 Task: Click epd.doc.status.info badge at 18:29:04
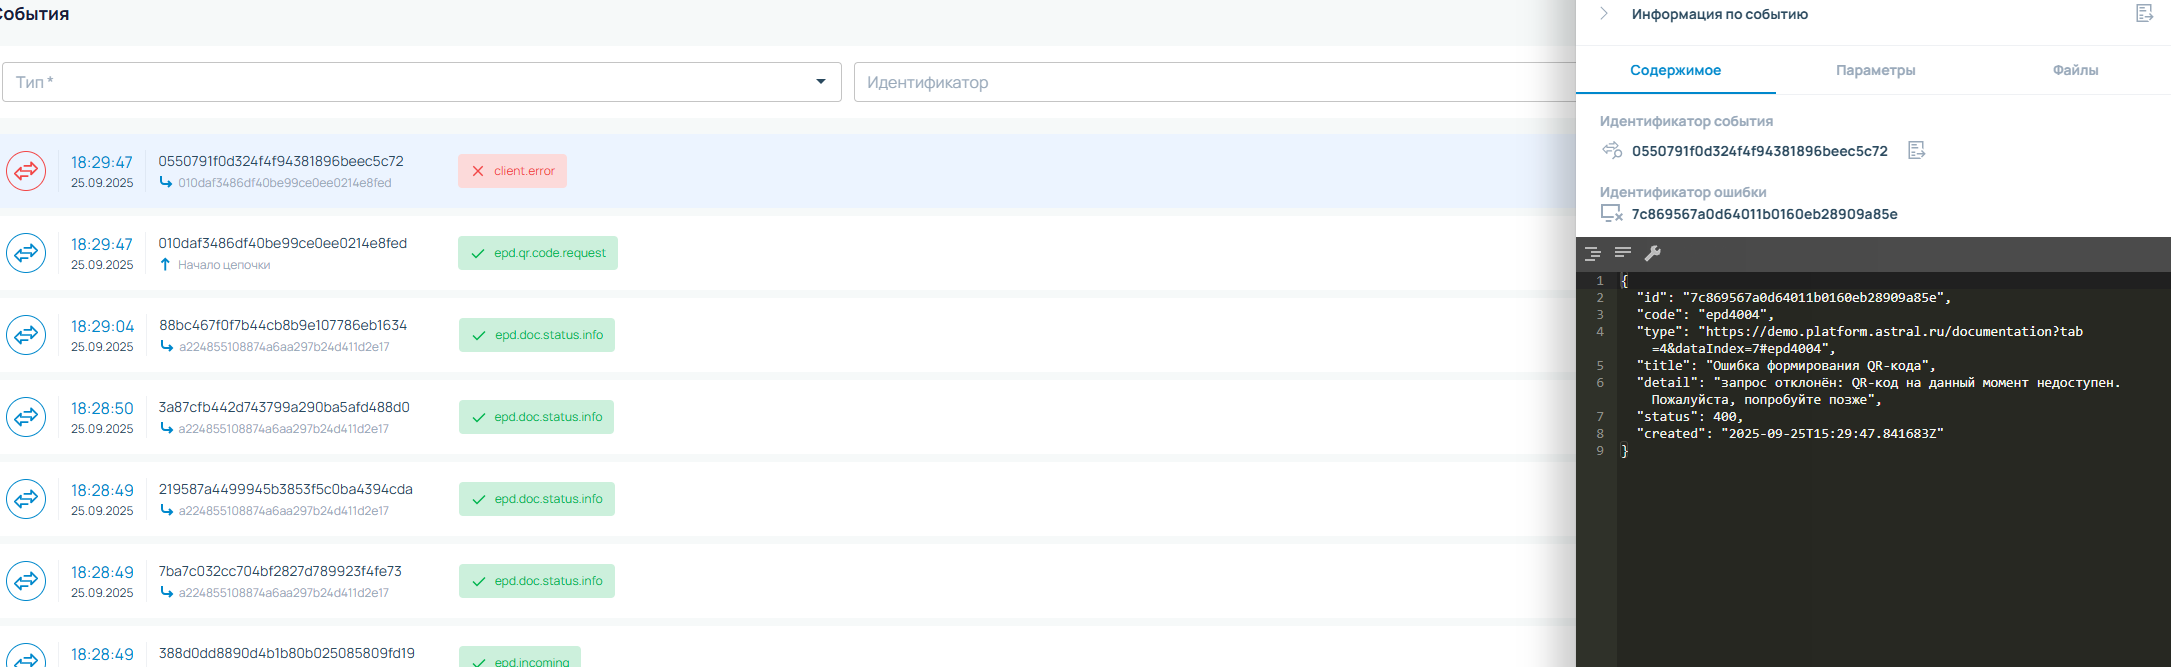pyautogui.click(x=537, y=335)
